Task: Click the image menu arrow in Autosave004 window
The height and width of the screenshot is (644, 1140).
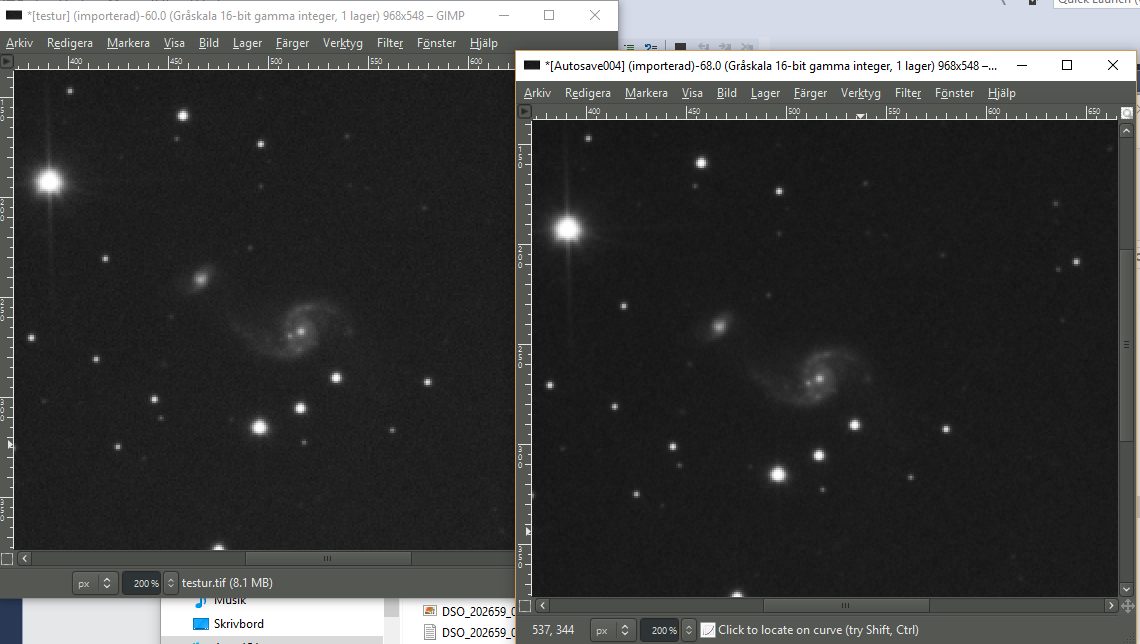Action: click(525, 112)
